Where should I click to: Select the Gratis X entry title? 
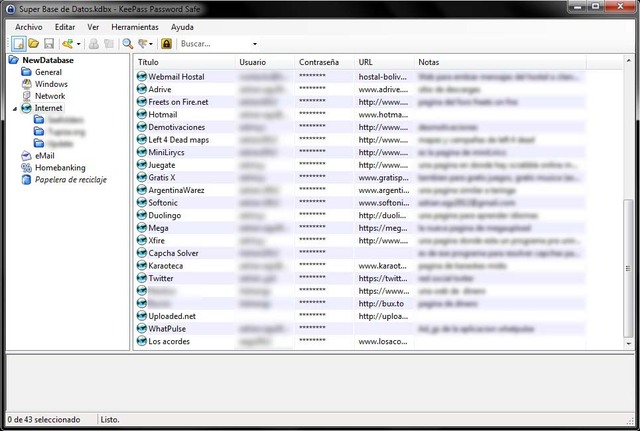(x=162, y=178)
